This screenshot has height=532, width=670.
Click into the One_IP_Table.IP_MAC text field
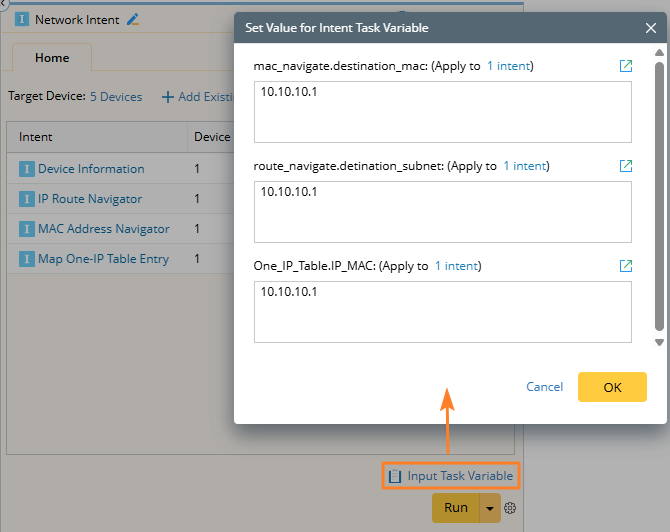(443, 312)
